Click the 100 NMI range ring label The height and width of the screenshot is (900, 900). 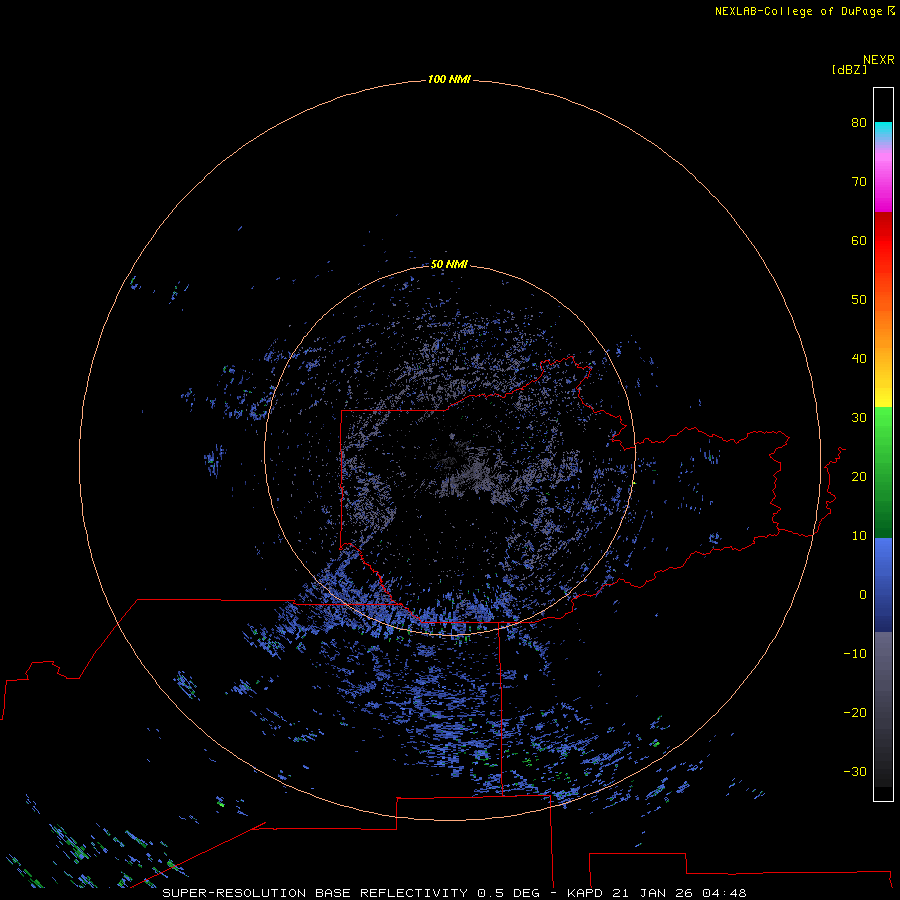coord(449,79)
